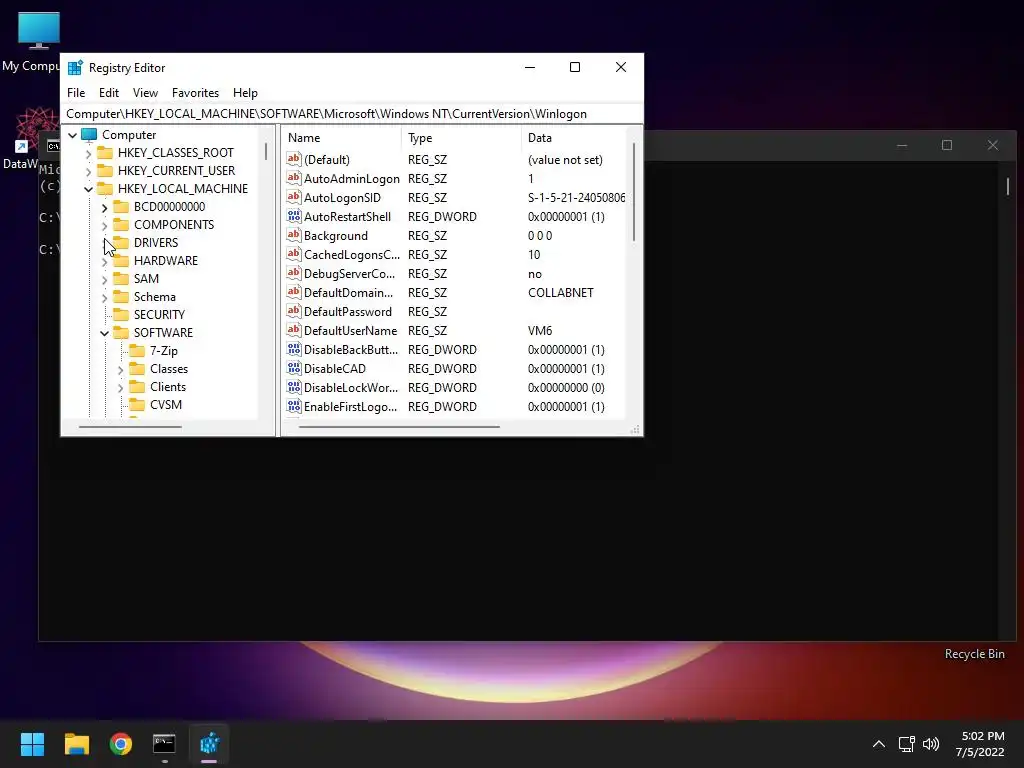Click the tree pane vertical scrollbar
This screenshot has width=1024, height=768.
click(x=266, y=152)
